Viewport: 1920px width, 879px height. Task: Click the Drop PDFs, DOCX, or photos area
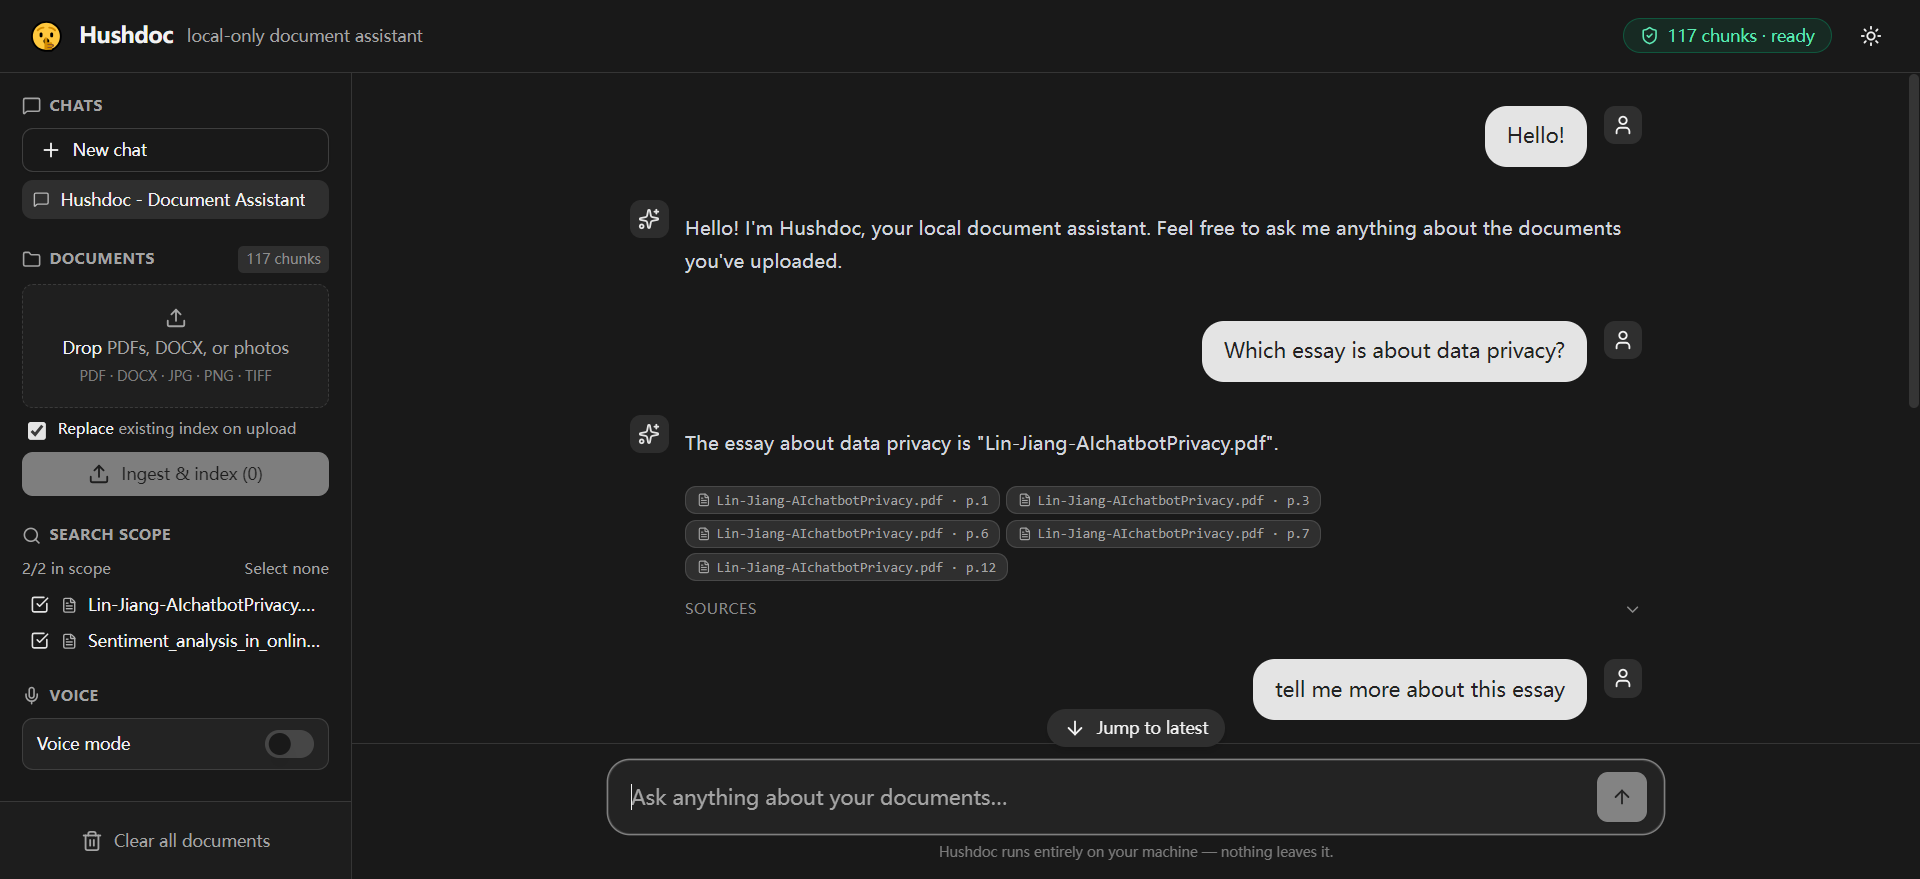175,346
